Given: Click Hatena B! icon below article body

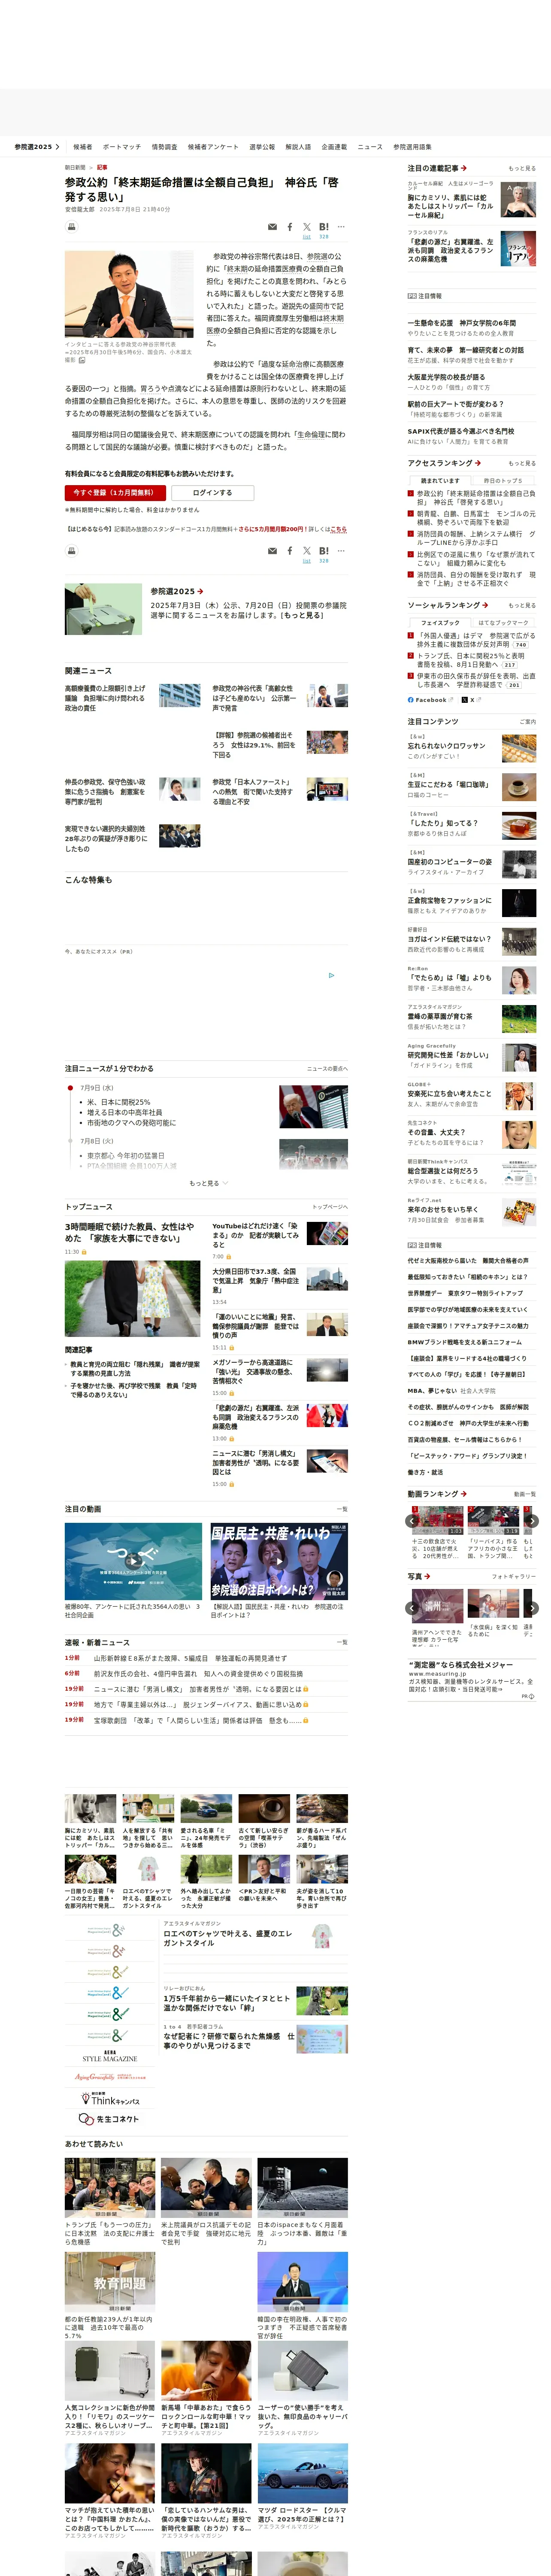Looking at the screenshot, I should [324, 551].
